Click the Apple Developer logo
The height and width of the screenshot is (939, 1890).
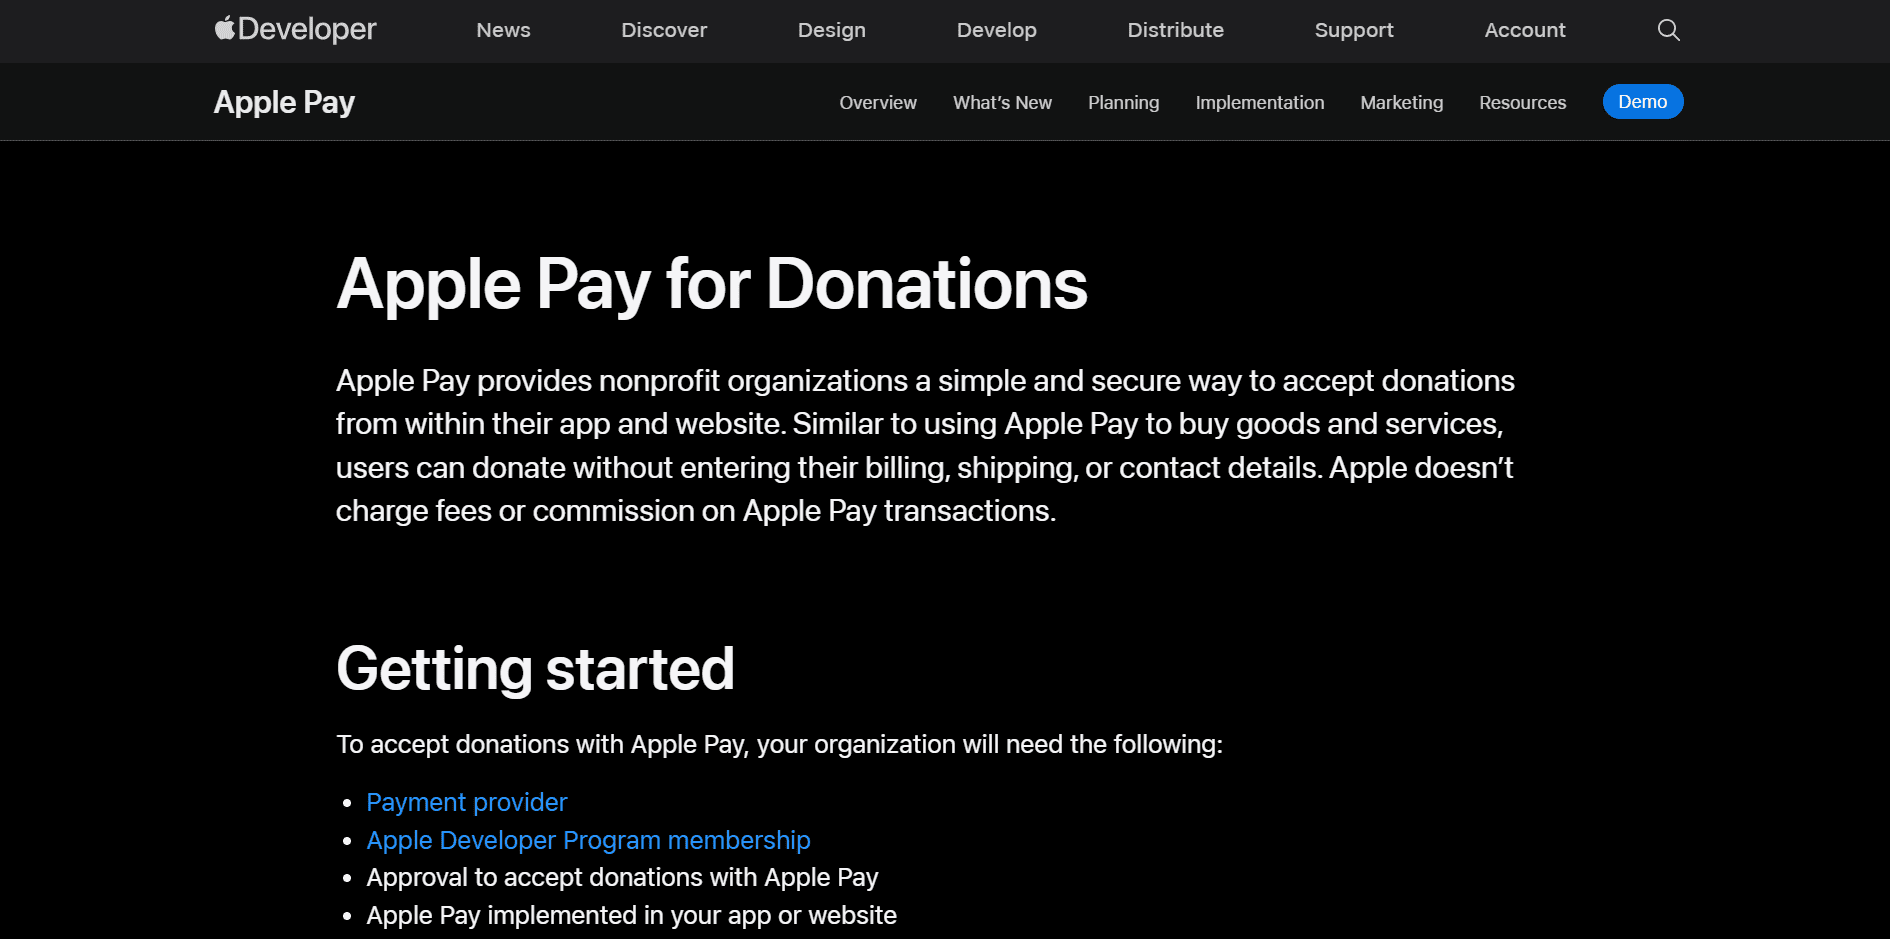coord(293,29)
